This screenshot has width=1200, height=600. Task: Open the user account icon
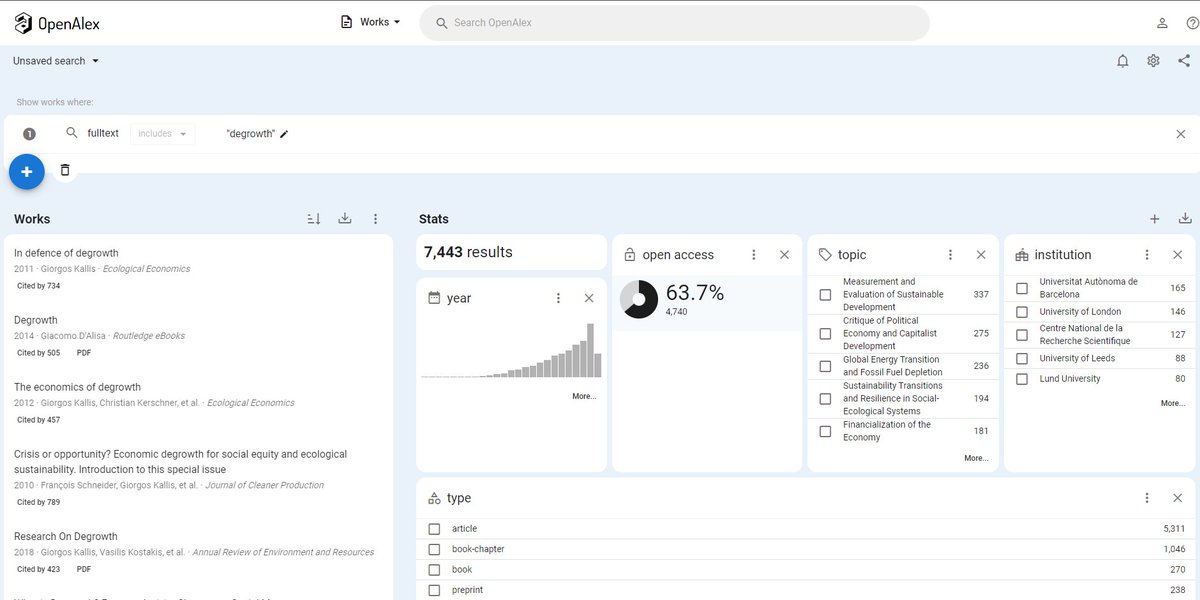[1162, 23]
